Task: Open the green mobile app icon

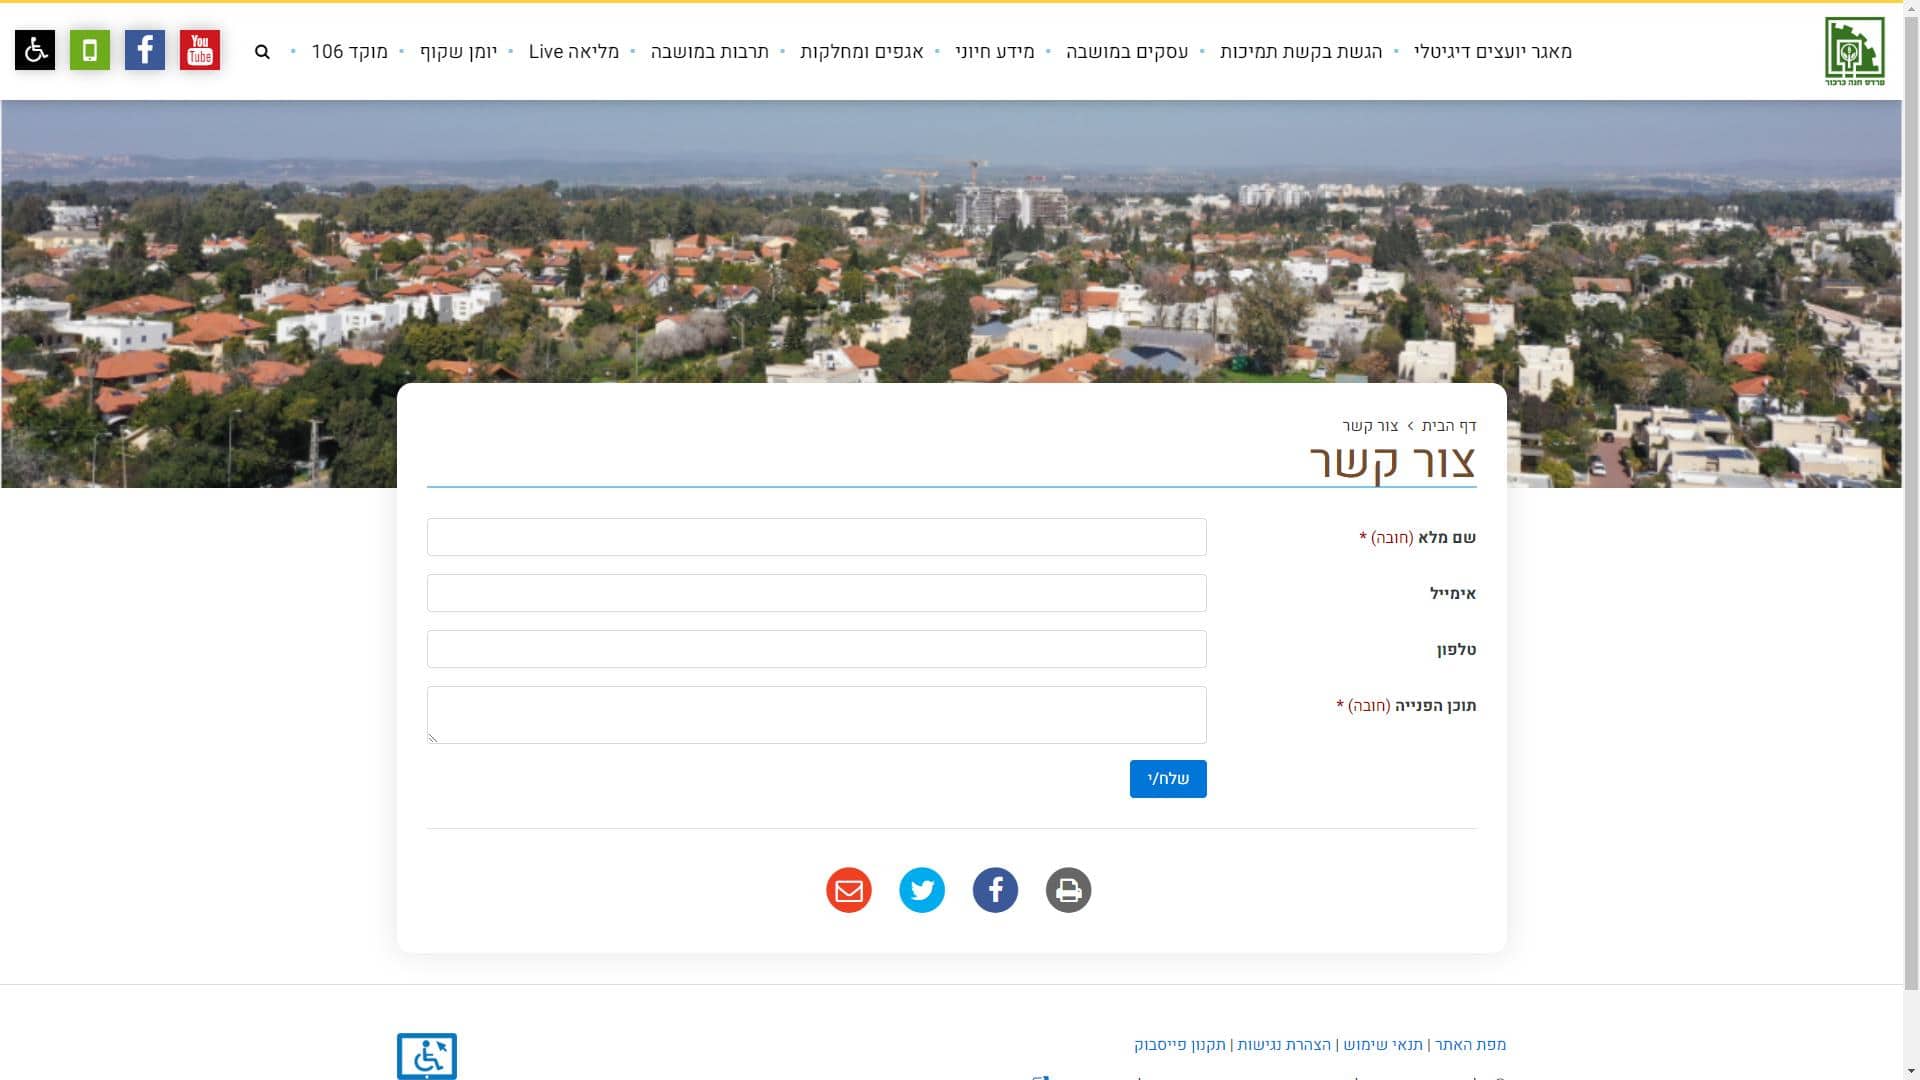Action: tap(90, 50)
